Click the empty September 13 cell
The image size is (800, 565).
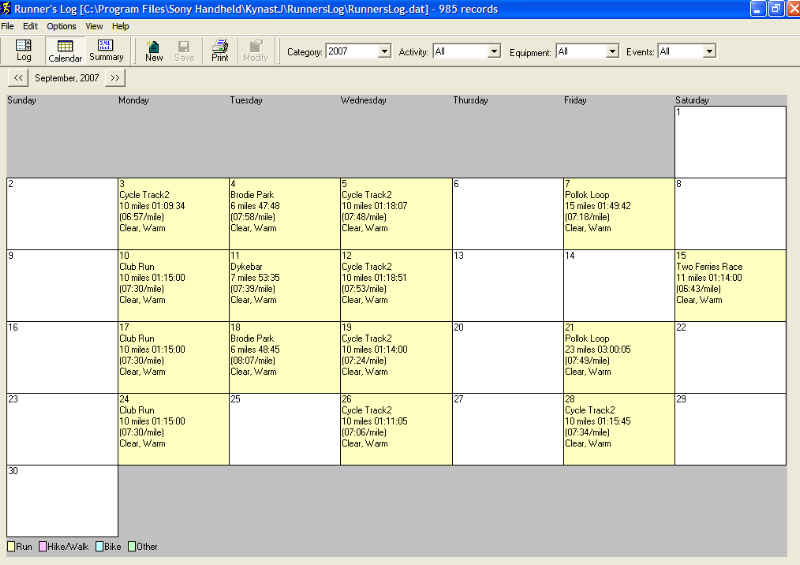(x=508, y=286)
